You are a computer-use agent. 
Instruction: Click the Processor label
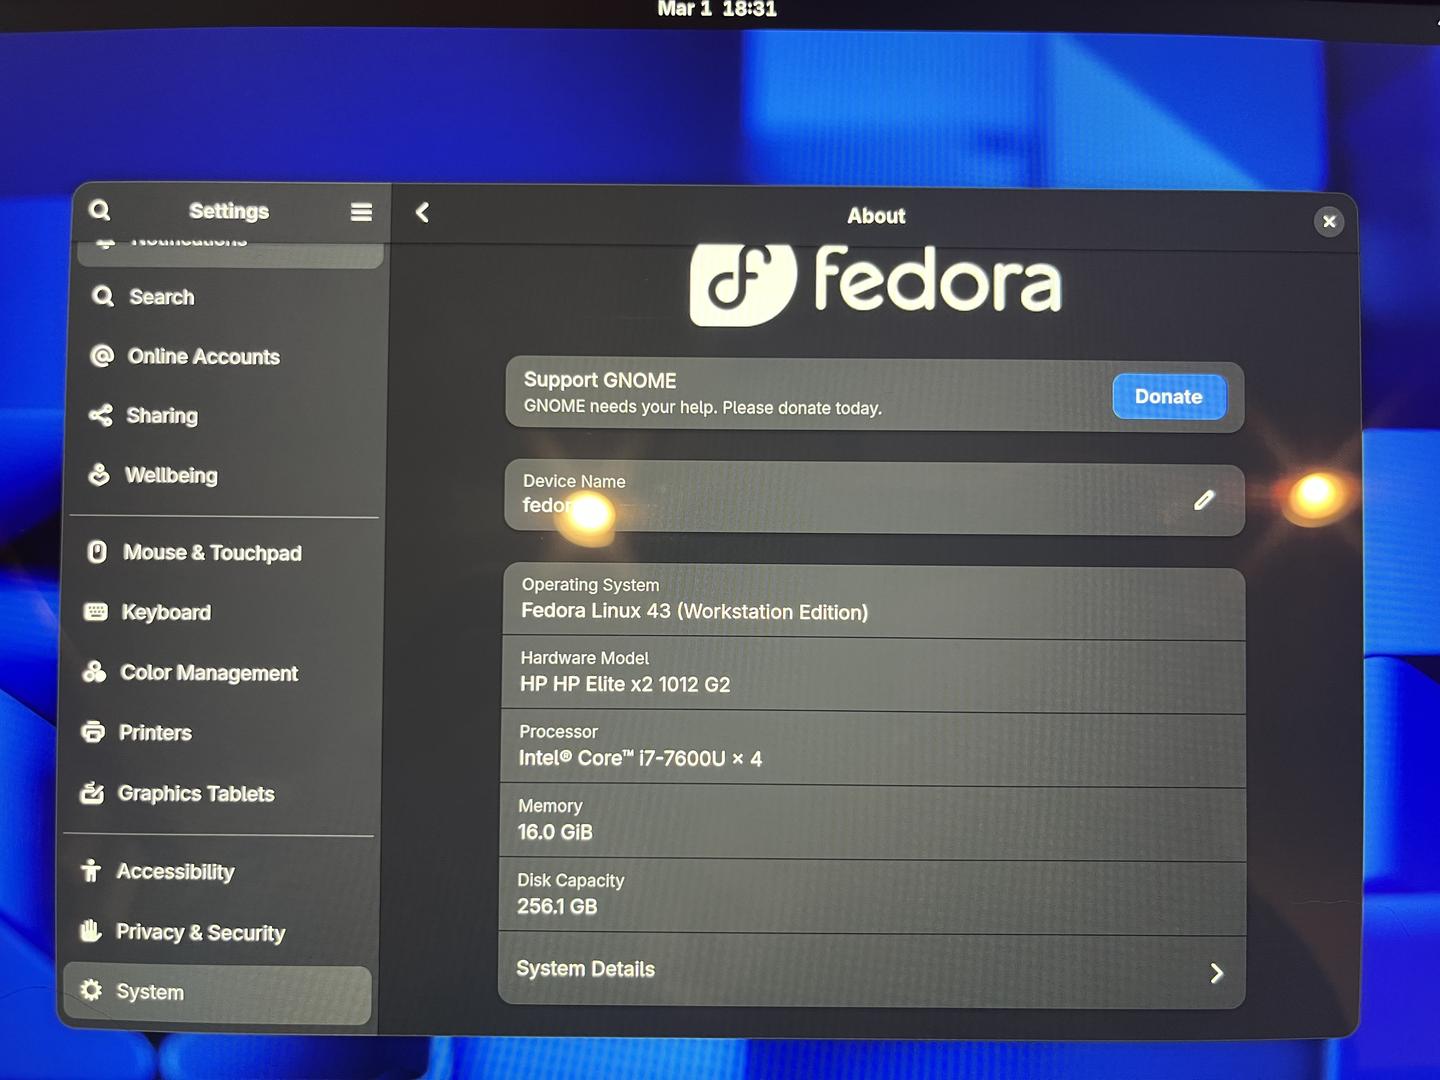click(558, 732)
